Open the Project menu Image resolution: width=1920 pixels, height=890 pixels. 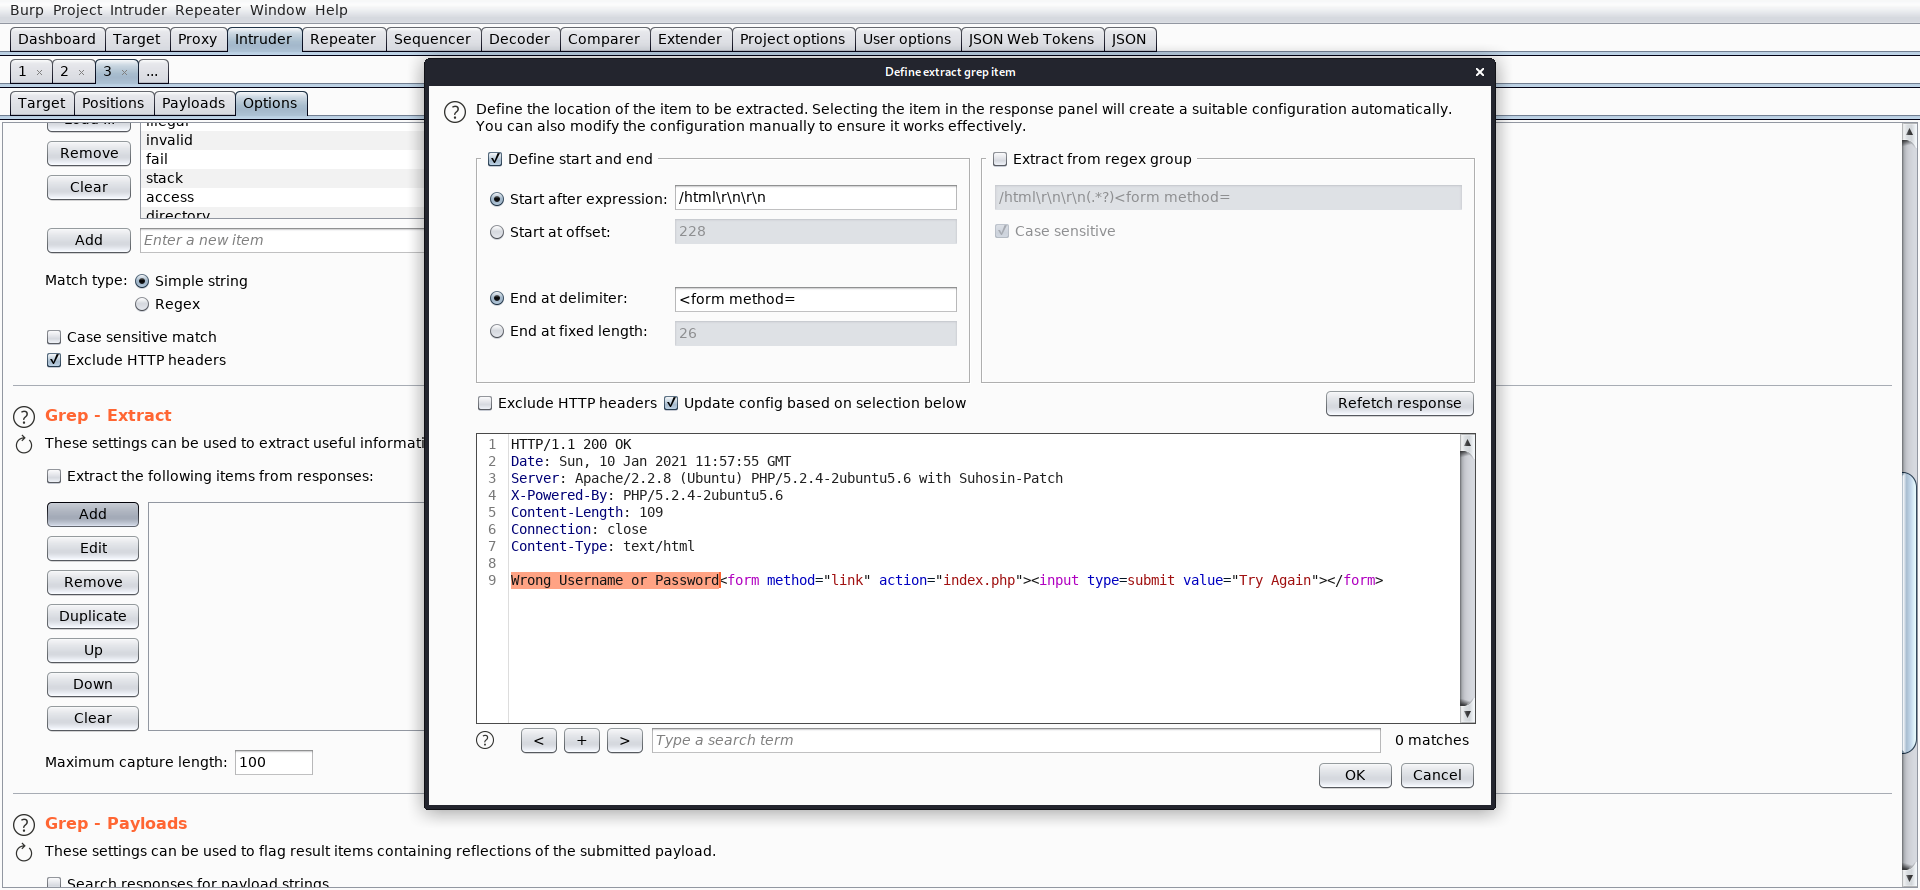pyautogui.click(x=77, y=10)
